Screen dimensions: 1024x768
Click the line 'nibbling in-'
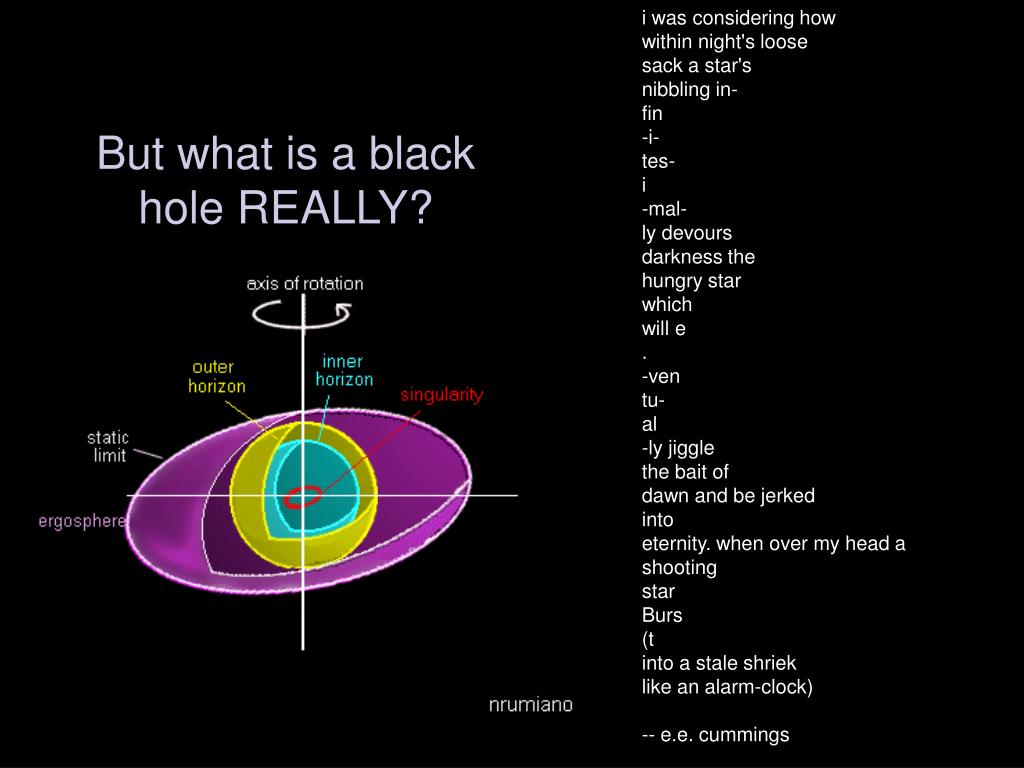pyautogui.click(x=690, y=89)
